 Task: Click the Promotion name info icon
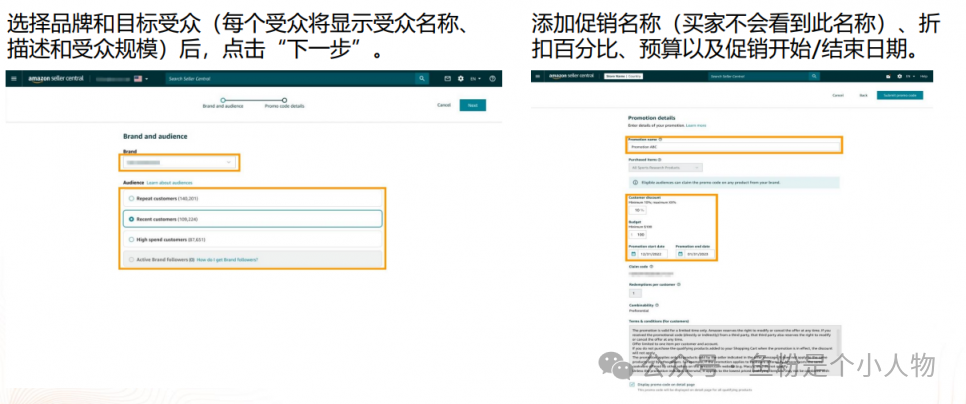coord(660,139)
